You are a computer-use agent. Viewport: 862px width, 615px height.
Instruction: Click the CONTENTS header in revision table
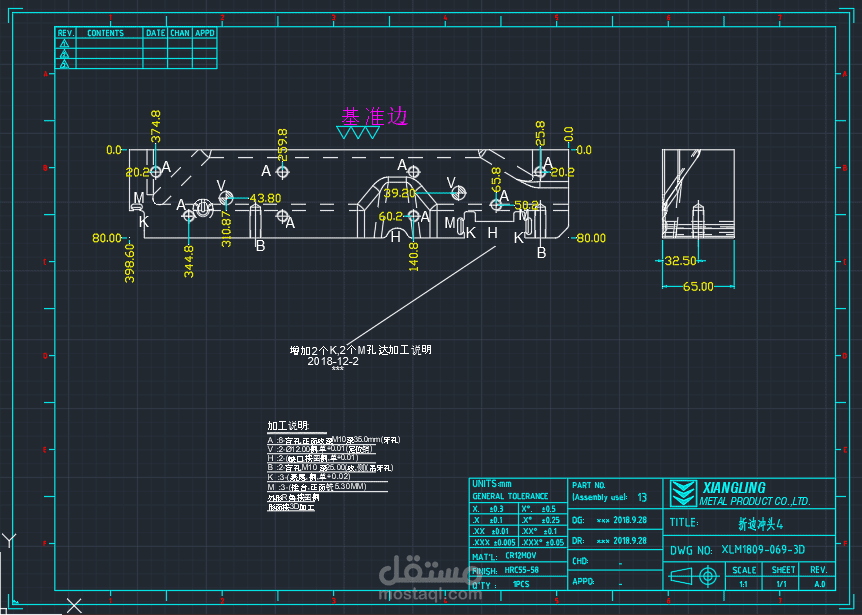click(106, 33)
